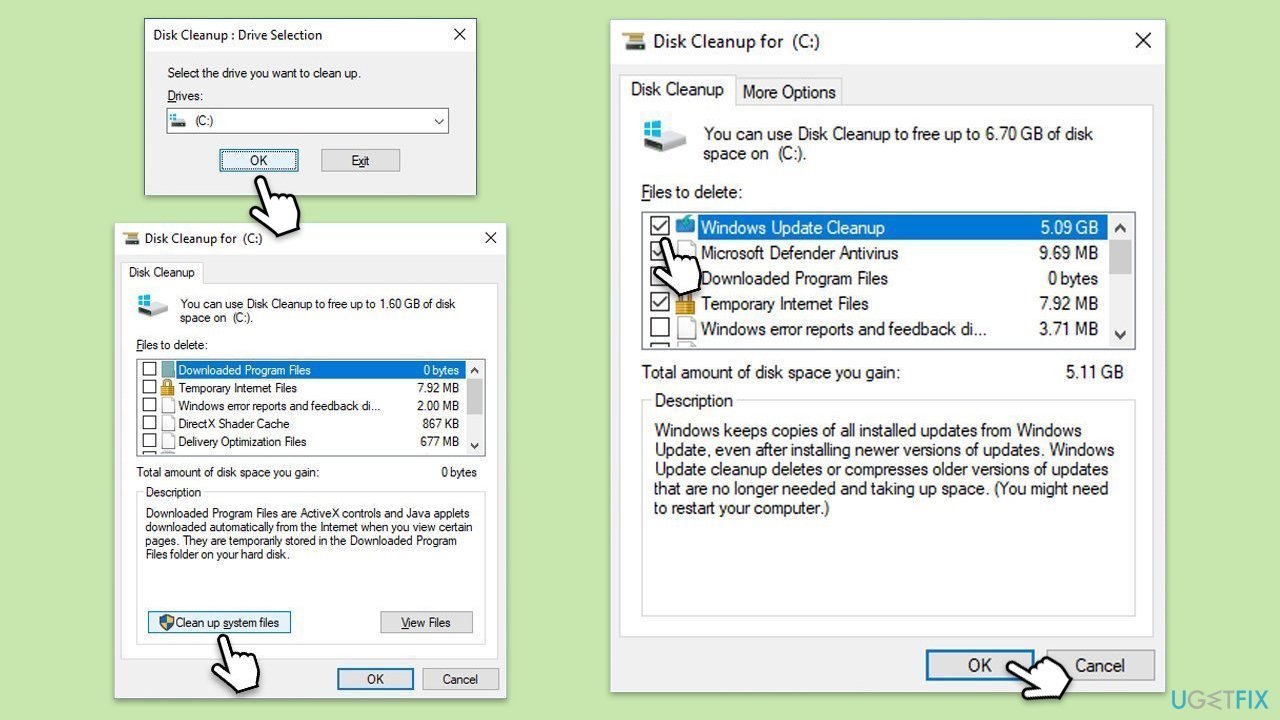
Task: Click drive icon in small Disk Cleanup header
Action: [x=153, y=306]
